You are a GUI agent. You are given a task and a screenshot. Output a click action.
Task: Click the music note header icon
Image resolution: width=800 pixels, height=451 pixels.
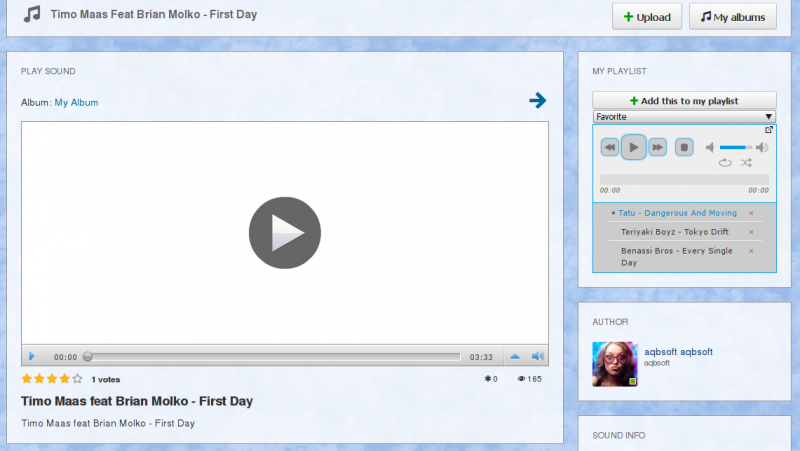point(32,14)
